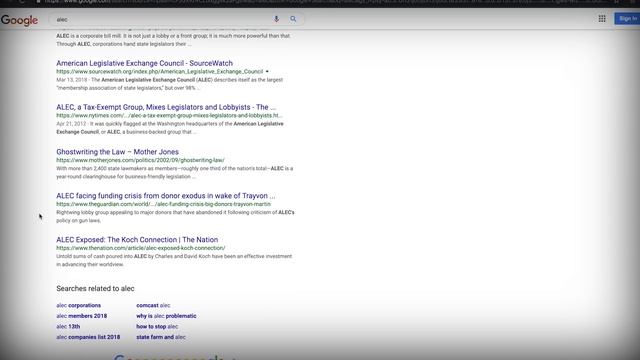This screenshot has height=360, width=640.
Task: Open ALEC Tax-Exempt Group NYTimes result
Action: [x=166, y=107]
